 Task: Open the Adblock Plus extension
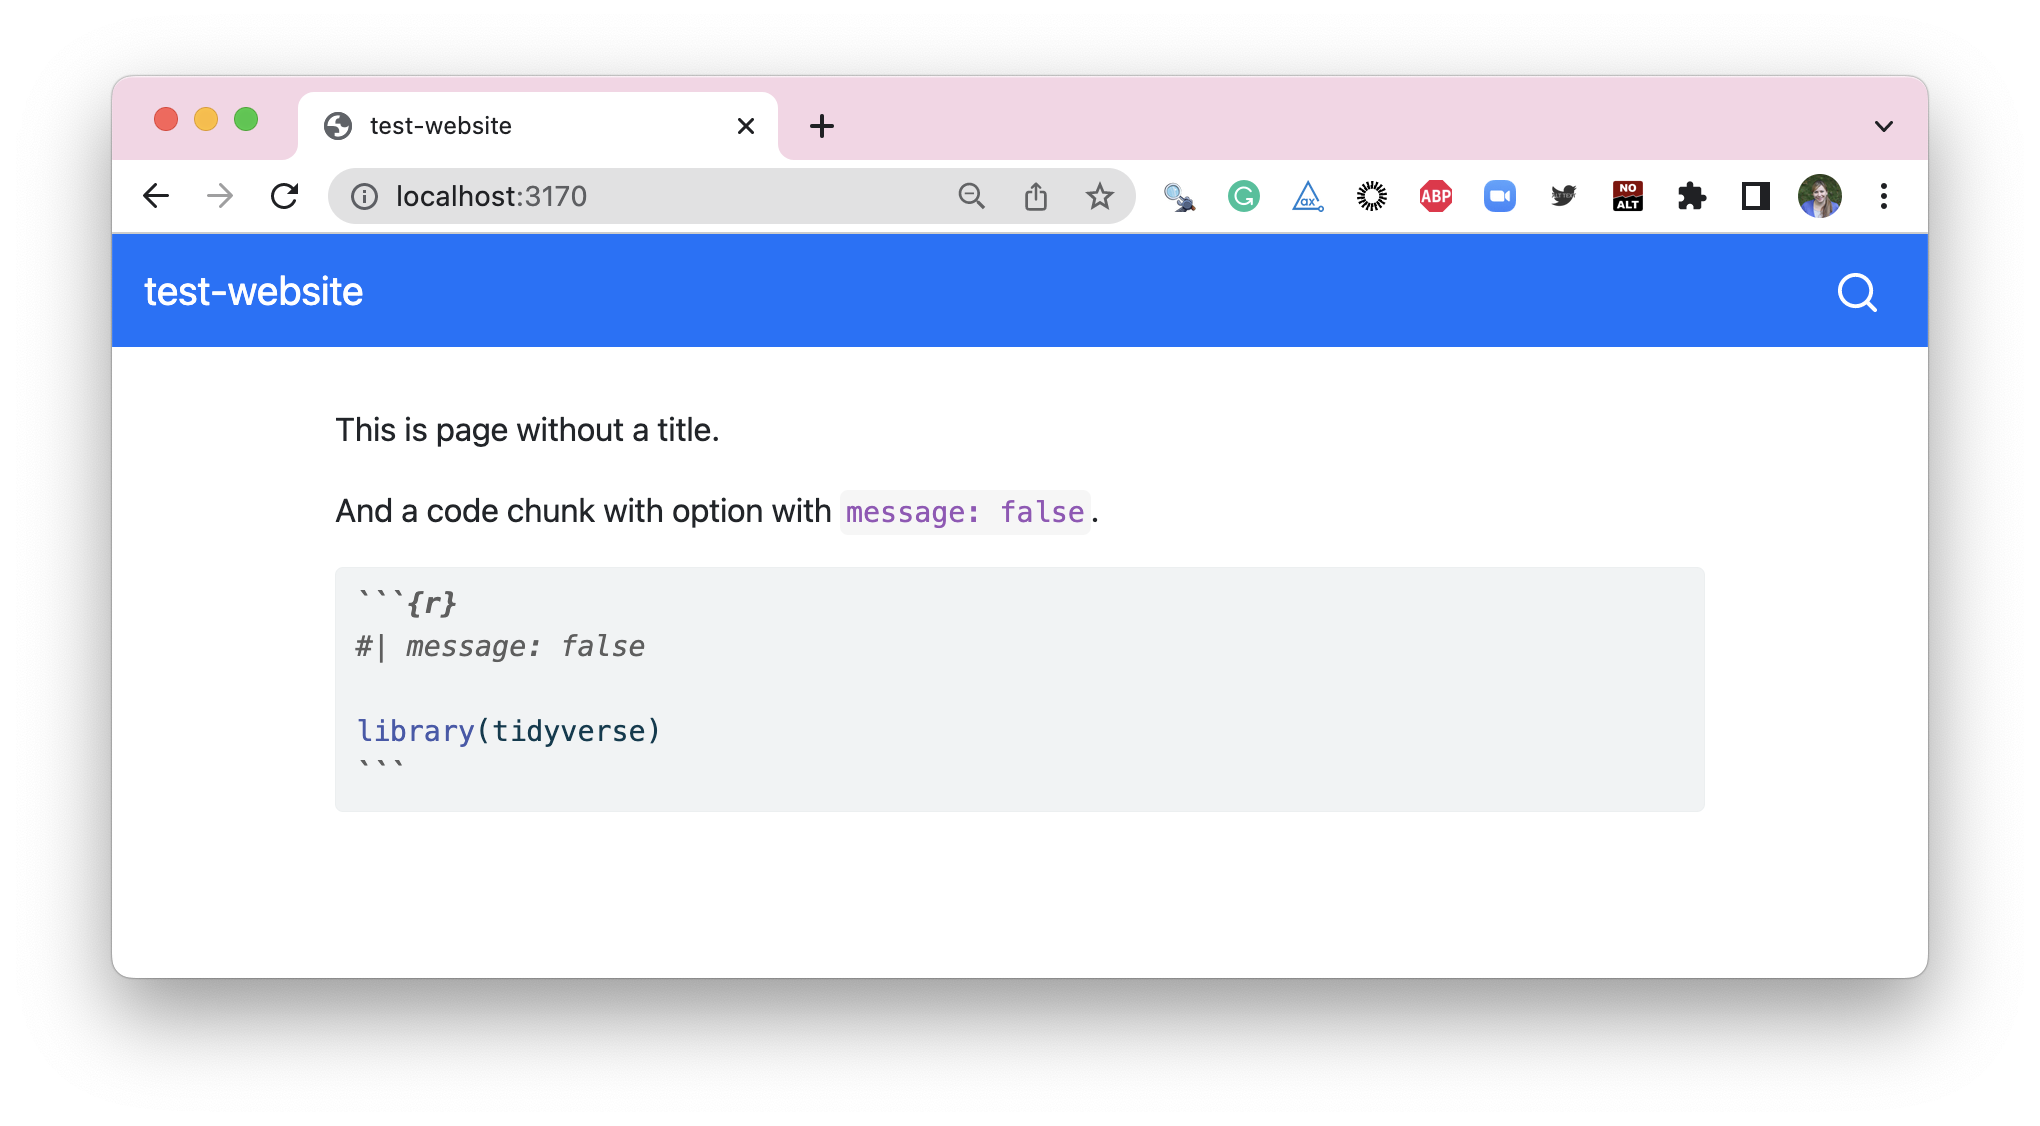[x=1435, y=196]
